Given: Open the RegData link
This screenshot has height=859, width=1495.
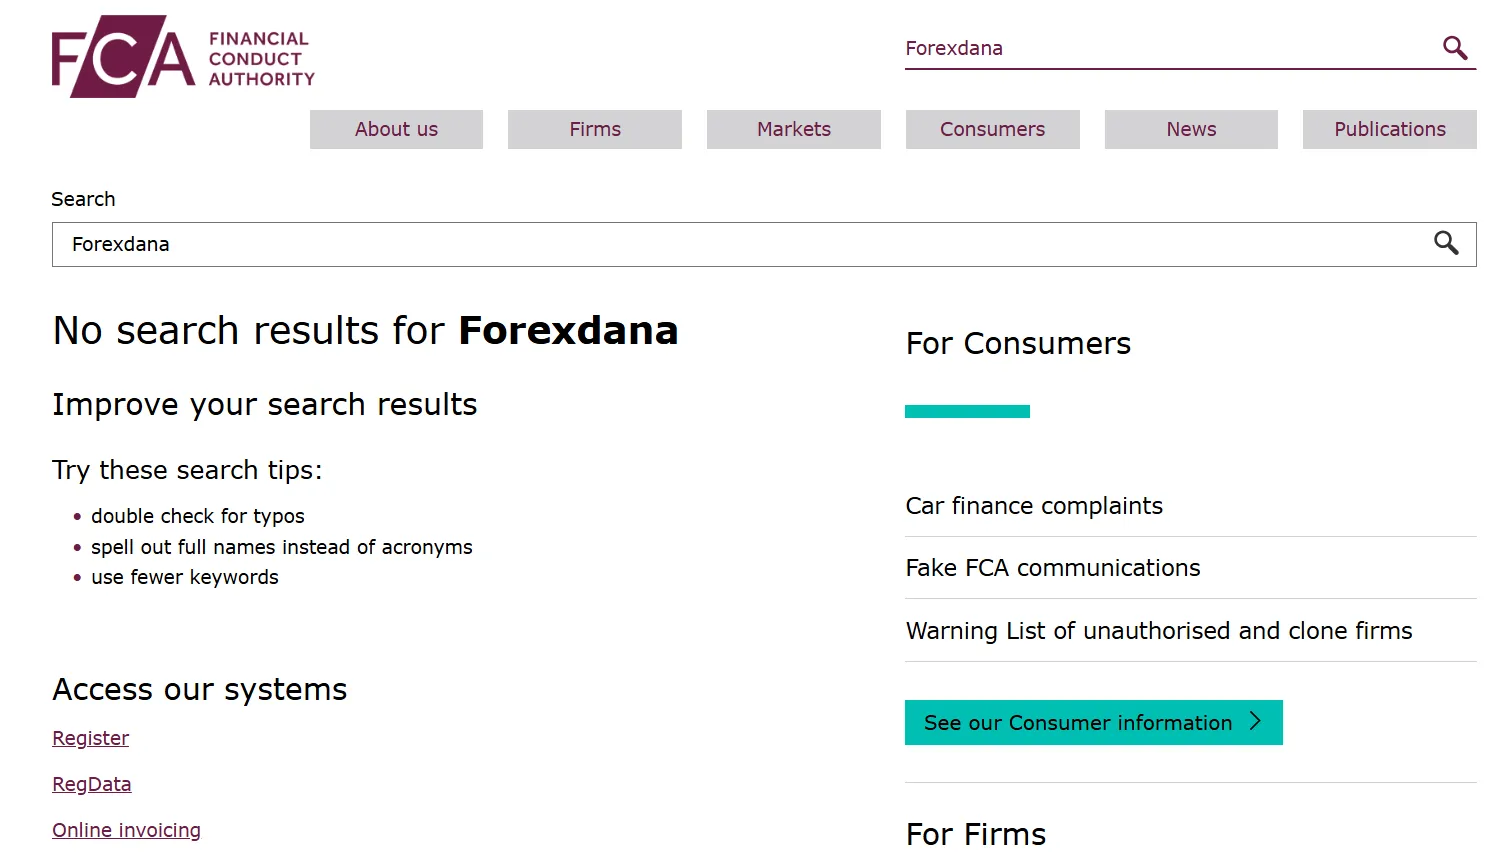Looking at the screenshot, I should [x=92, y=784].
